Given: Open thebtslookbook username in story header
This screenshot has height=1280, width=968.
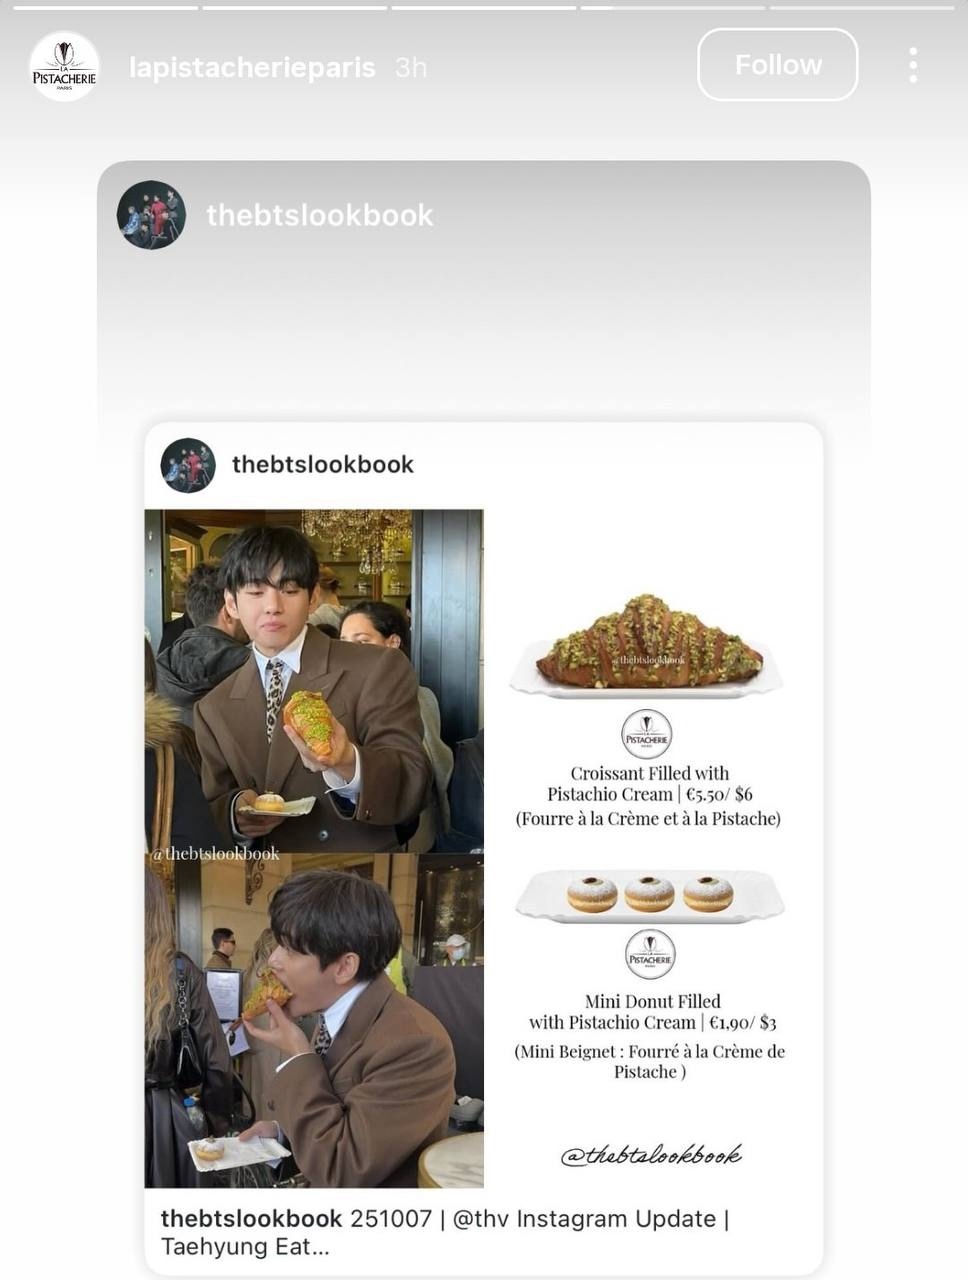Looking at the screenshot, I should [x=320, y=215].
